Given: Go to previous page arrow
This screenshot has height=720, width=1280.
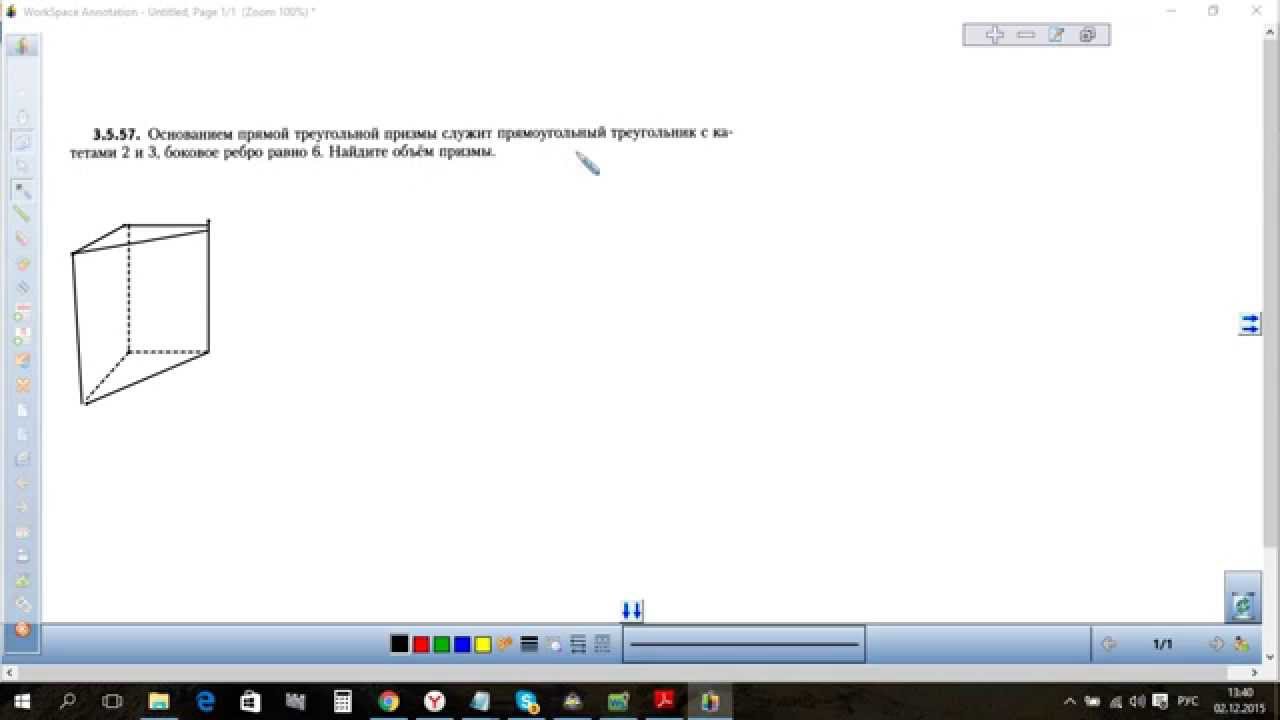Looking at the screenshot, I should point(1108,644).
